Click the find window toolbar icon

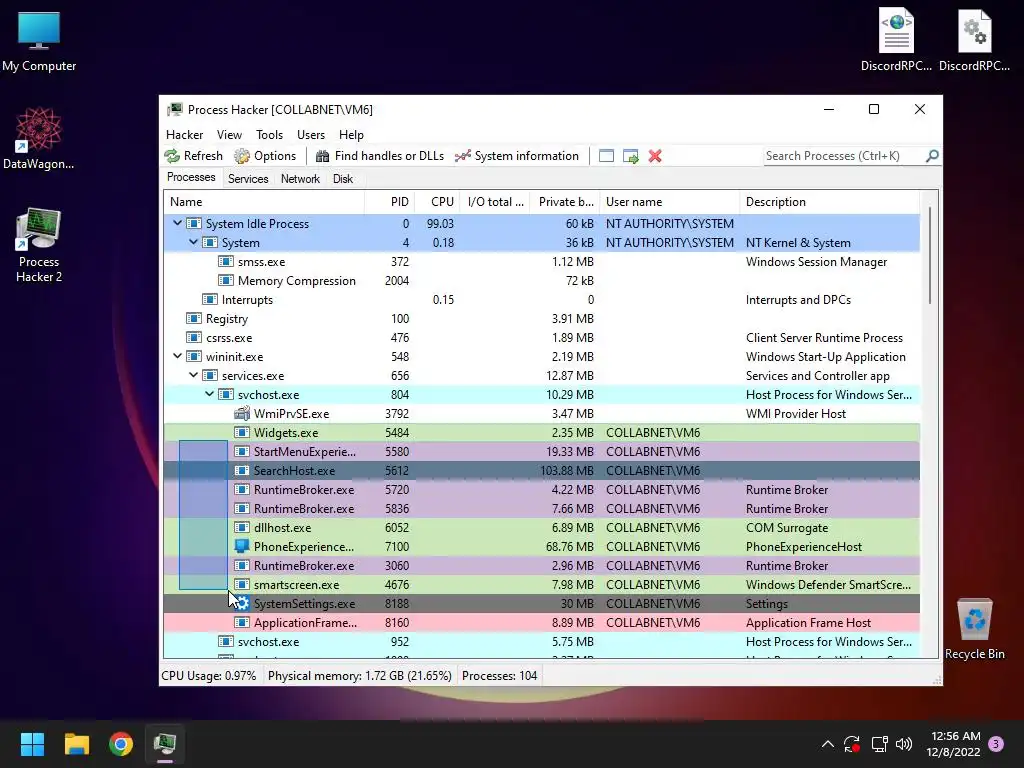point(606,156)
